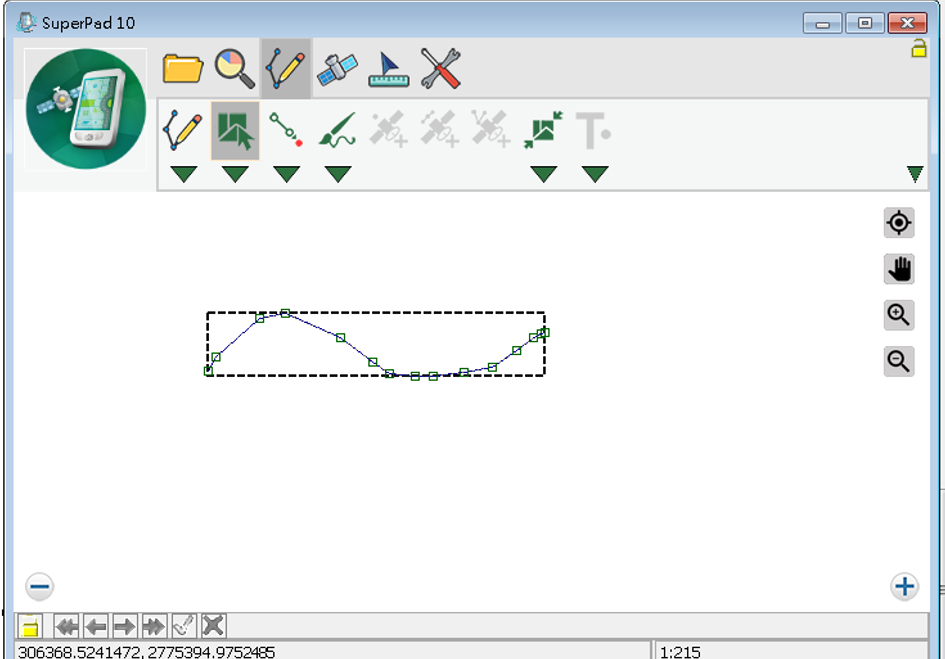Toggle the yellow padlock in the top corner
This screenshot has width=945, height=659.
pos(918,48)
